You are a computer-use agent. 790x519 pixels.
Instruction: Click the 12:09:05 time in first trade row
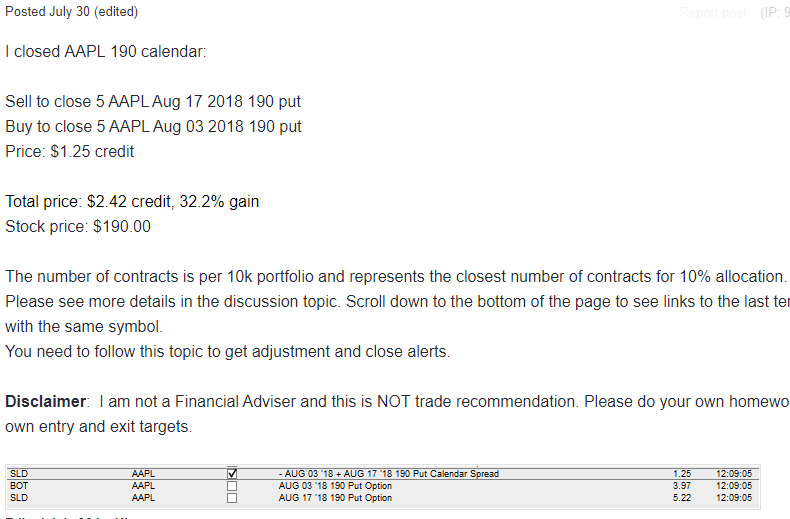(x=734, y=474)
